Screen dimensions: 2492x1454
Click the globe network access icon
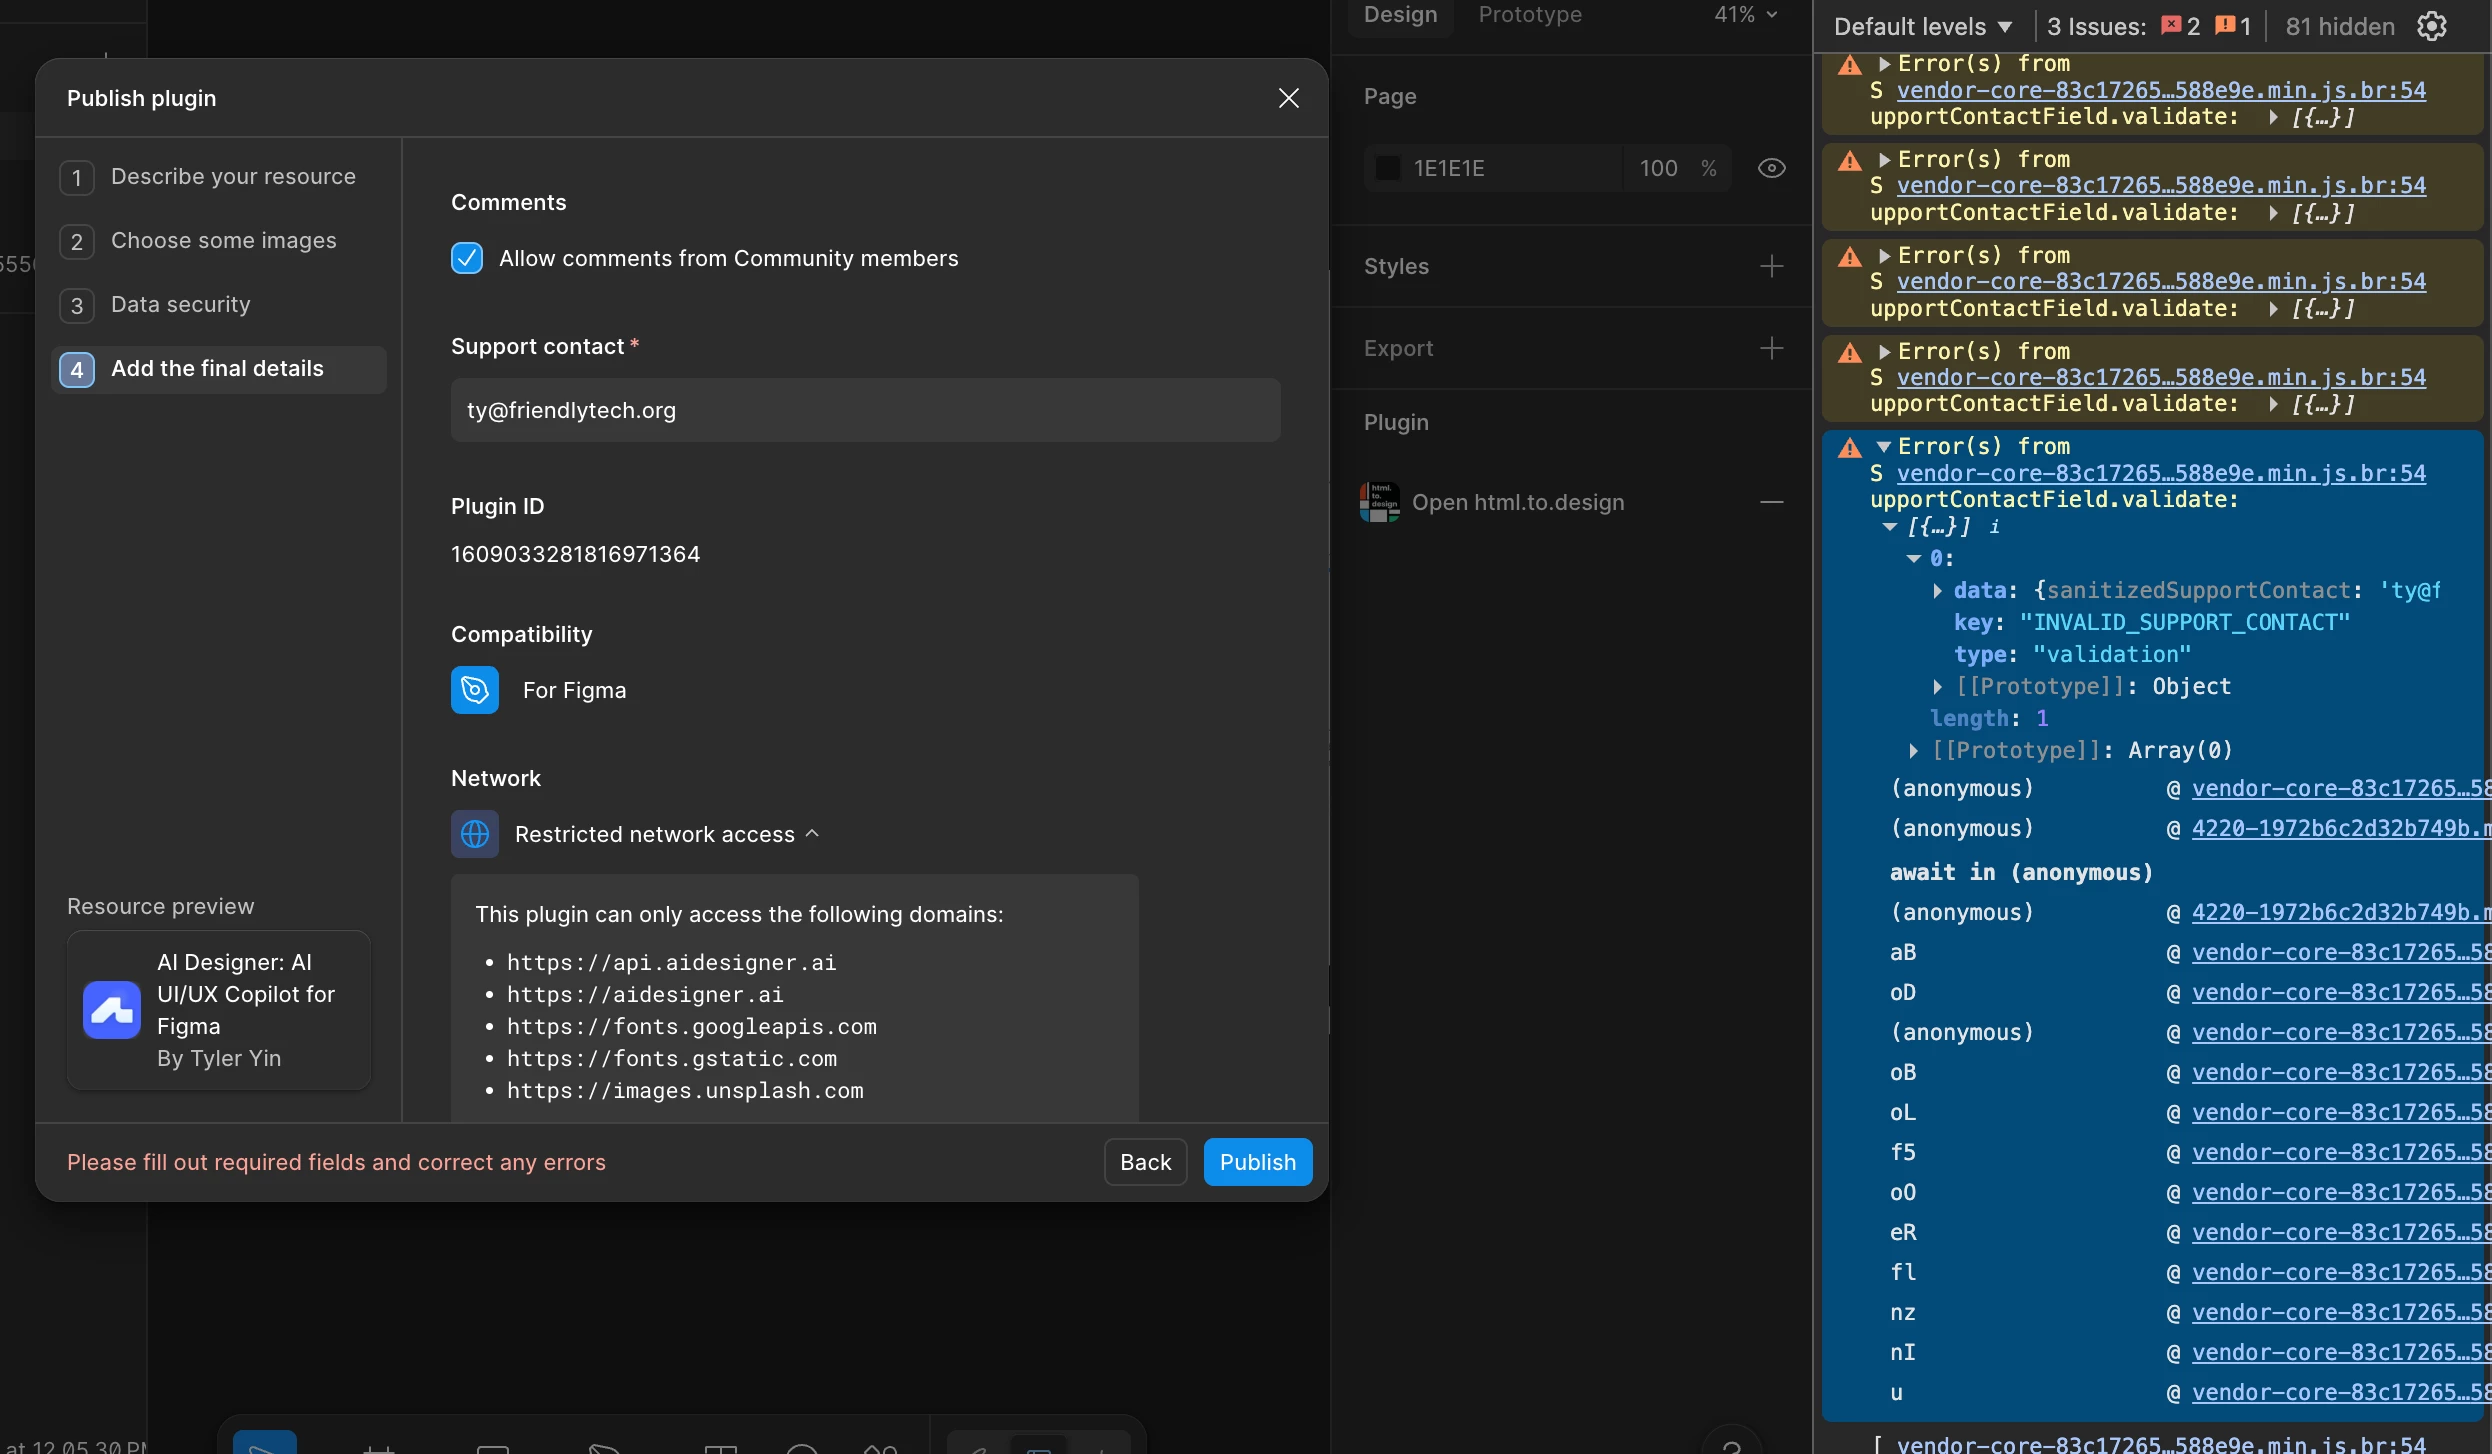coord(474,834)
